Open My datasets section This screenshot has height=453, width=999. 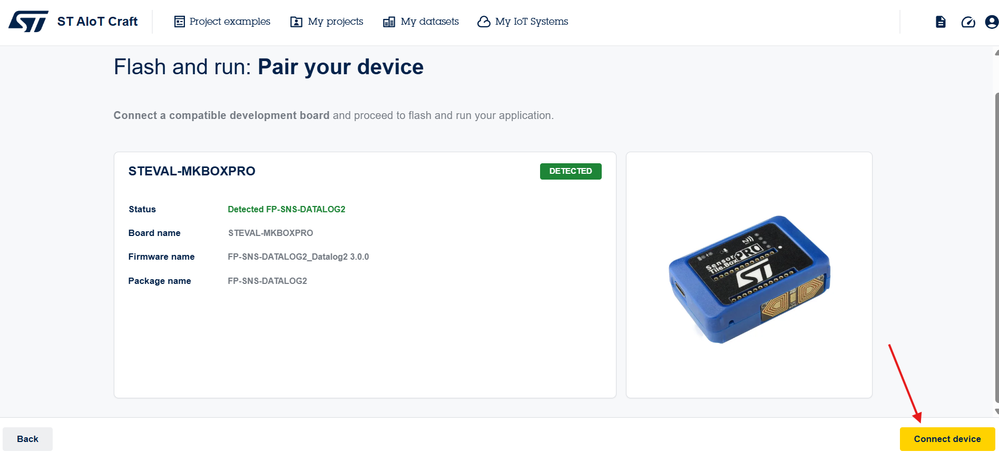tap(420, 22)
